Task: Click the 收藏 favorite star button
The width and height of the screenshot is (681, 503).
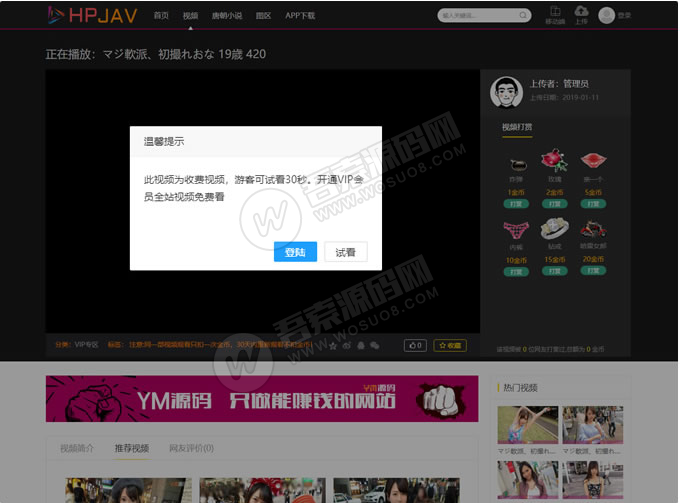Action: 450,345
